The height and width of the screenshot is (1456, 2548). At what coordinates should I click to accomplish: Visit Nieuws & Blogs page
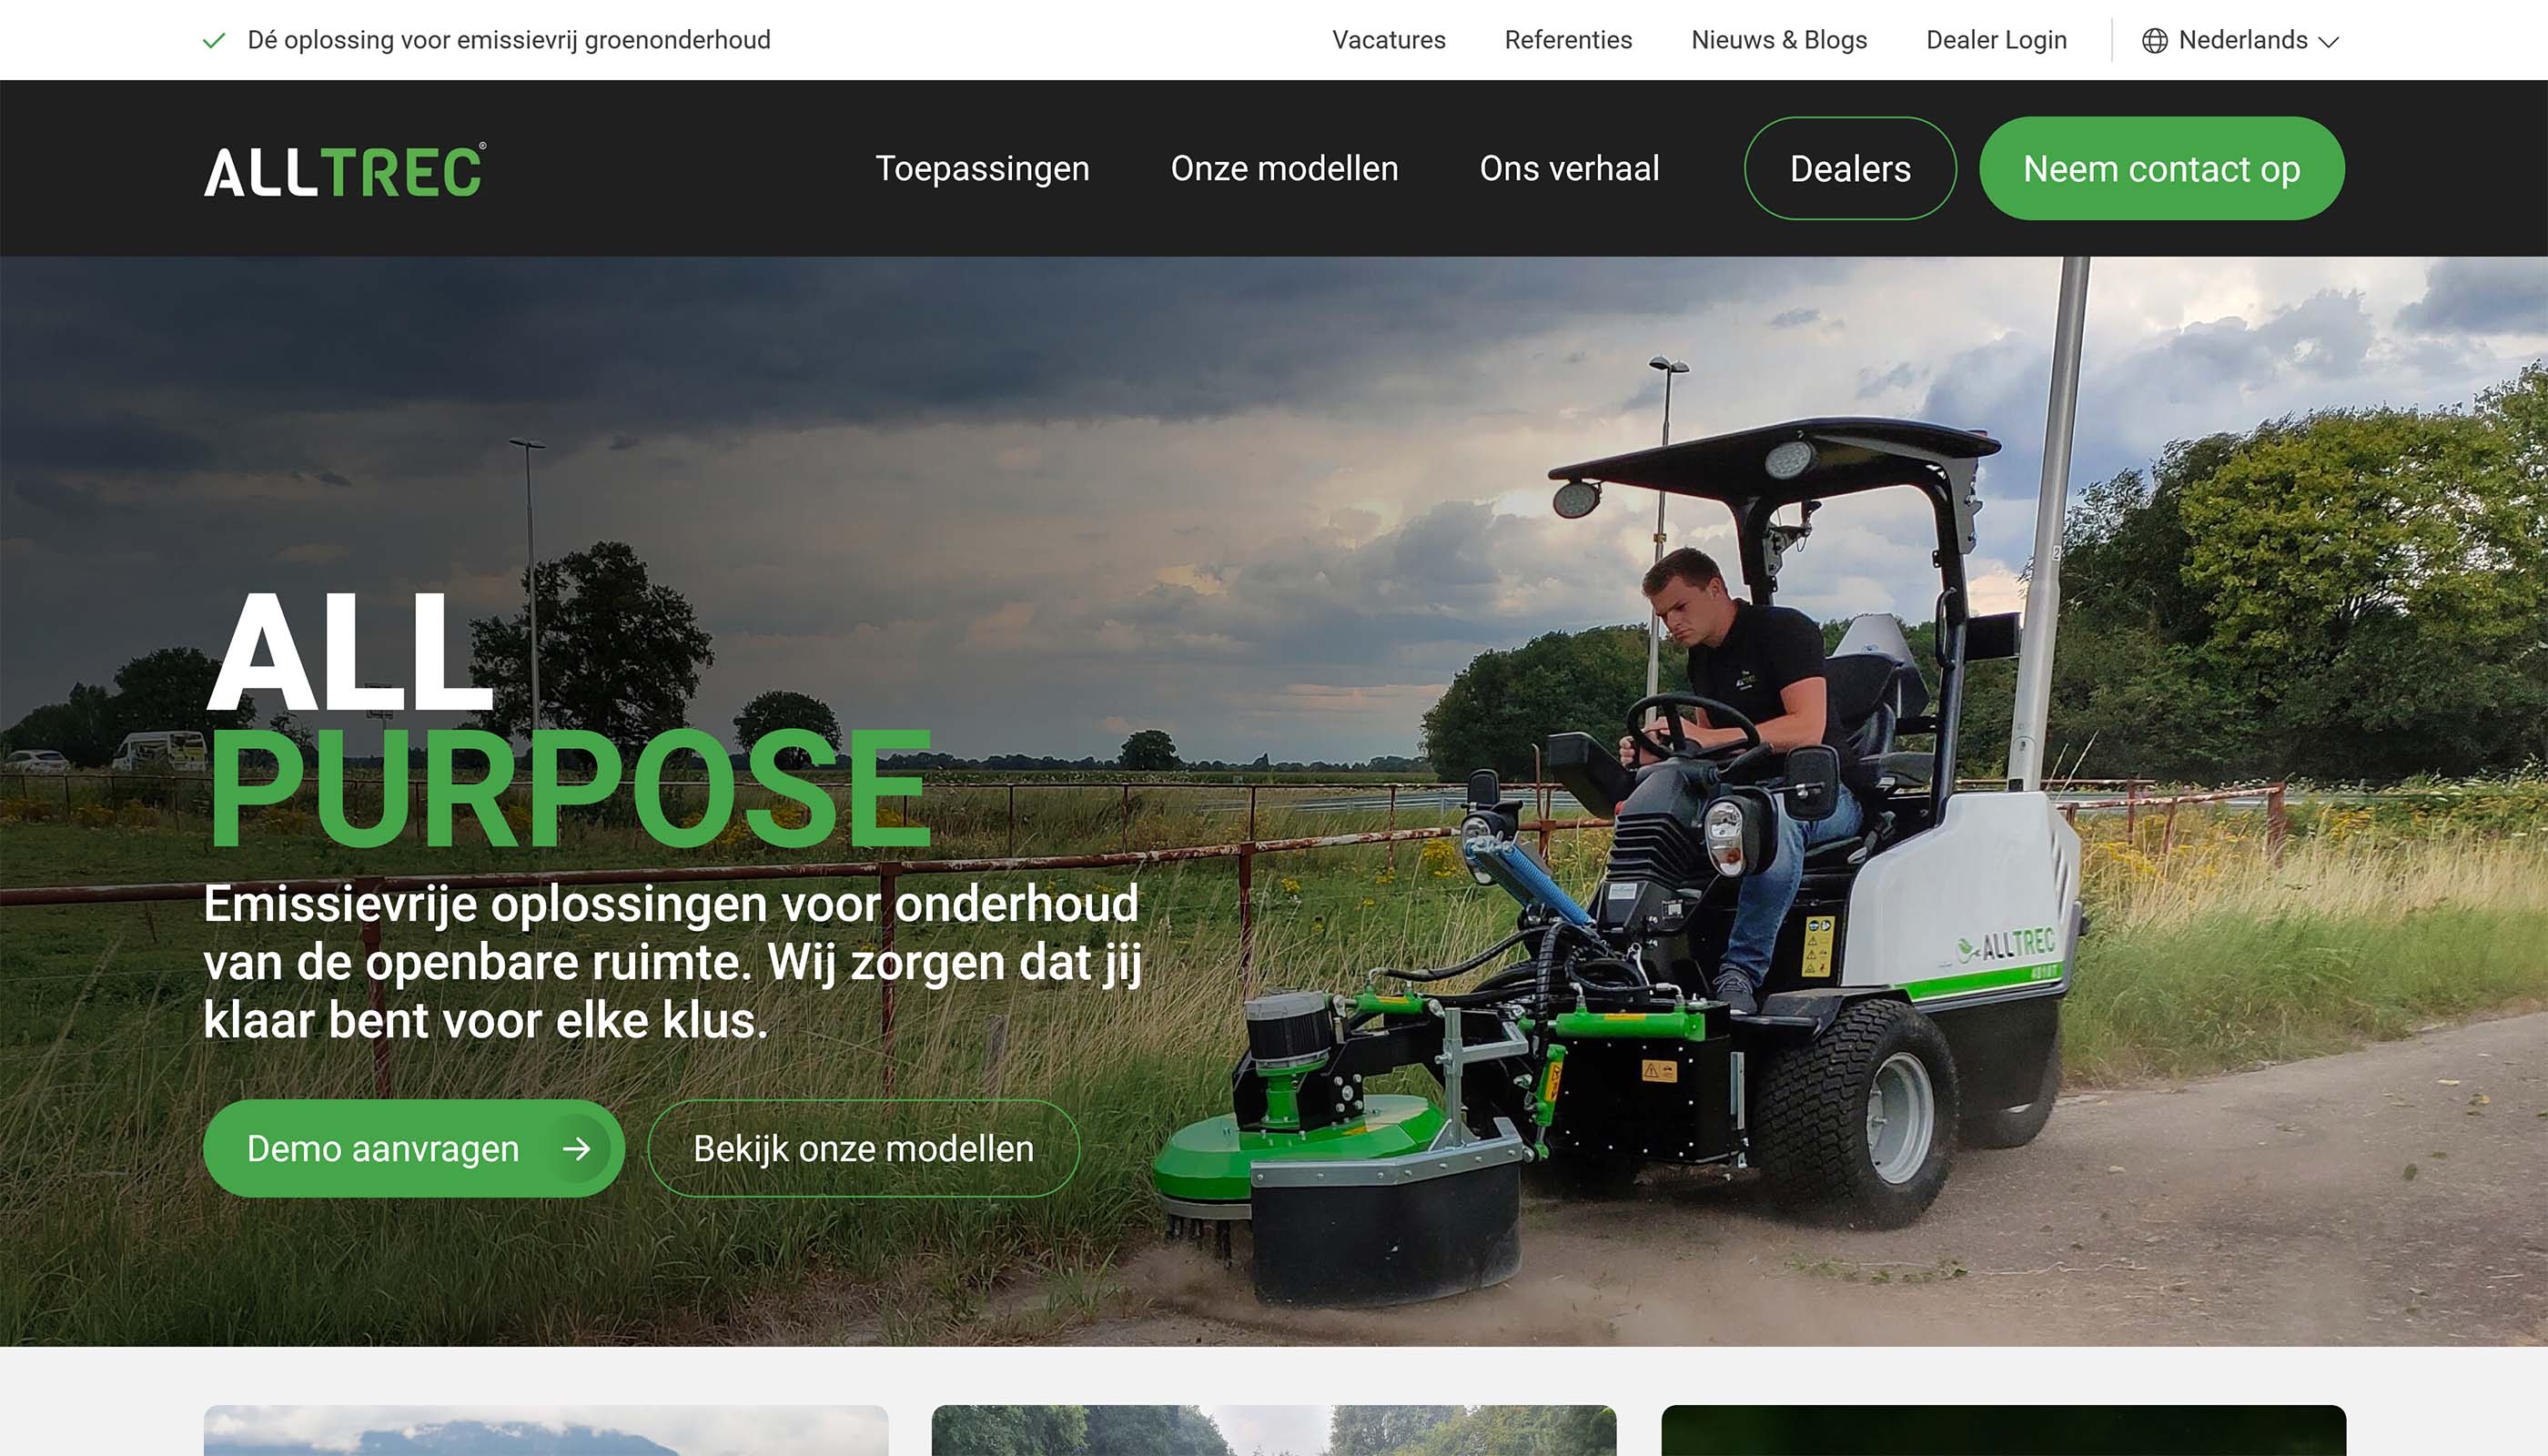coord(1779,41)
